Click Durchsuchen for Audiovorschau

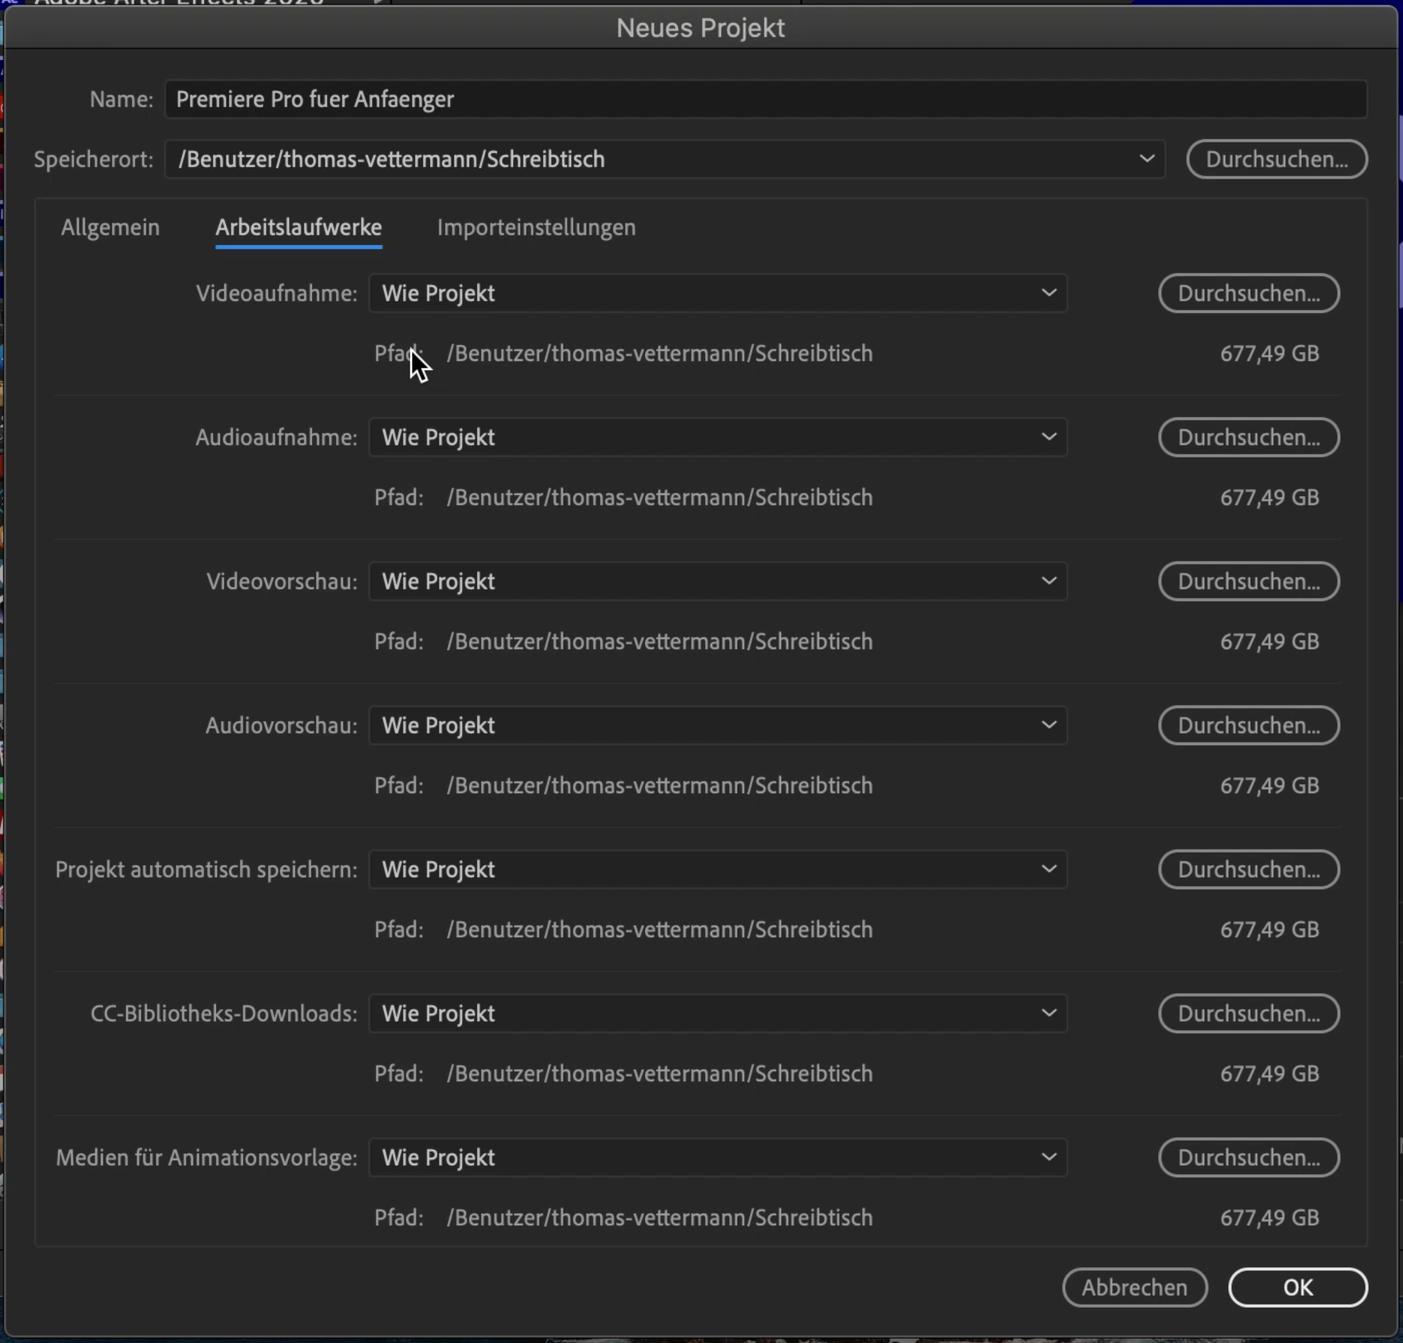tap(1248, 725)
